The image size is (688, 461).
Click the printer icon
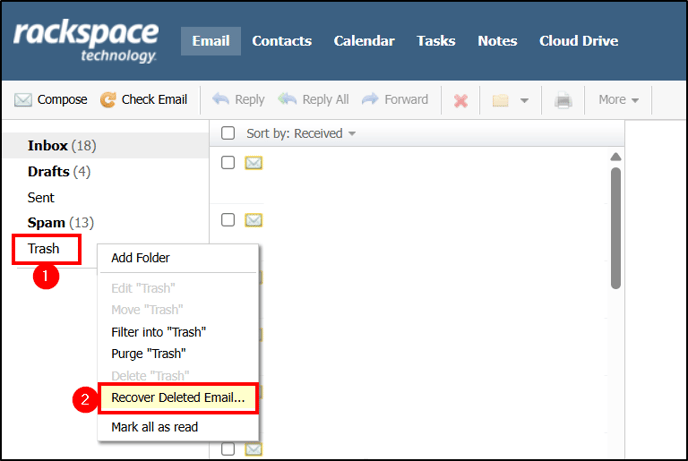tap(563, 100)
